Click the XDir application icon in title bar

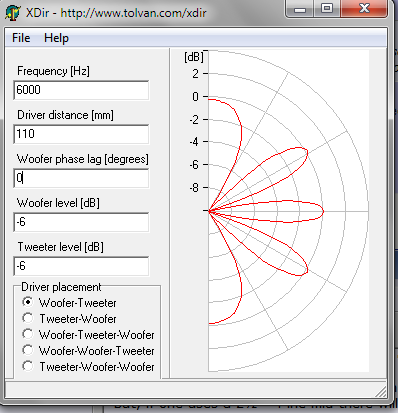[x=13, y=13]
